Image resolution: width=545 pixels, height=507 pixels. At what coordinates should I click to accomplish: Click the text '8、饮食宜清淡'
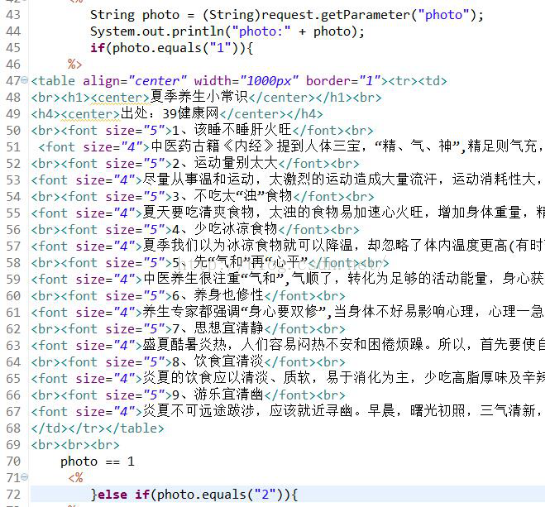(x=218, y=361)
